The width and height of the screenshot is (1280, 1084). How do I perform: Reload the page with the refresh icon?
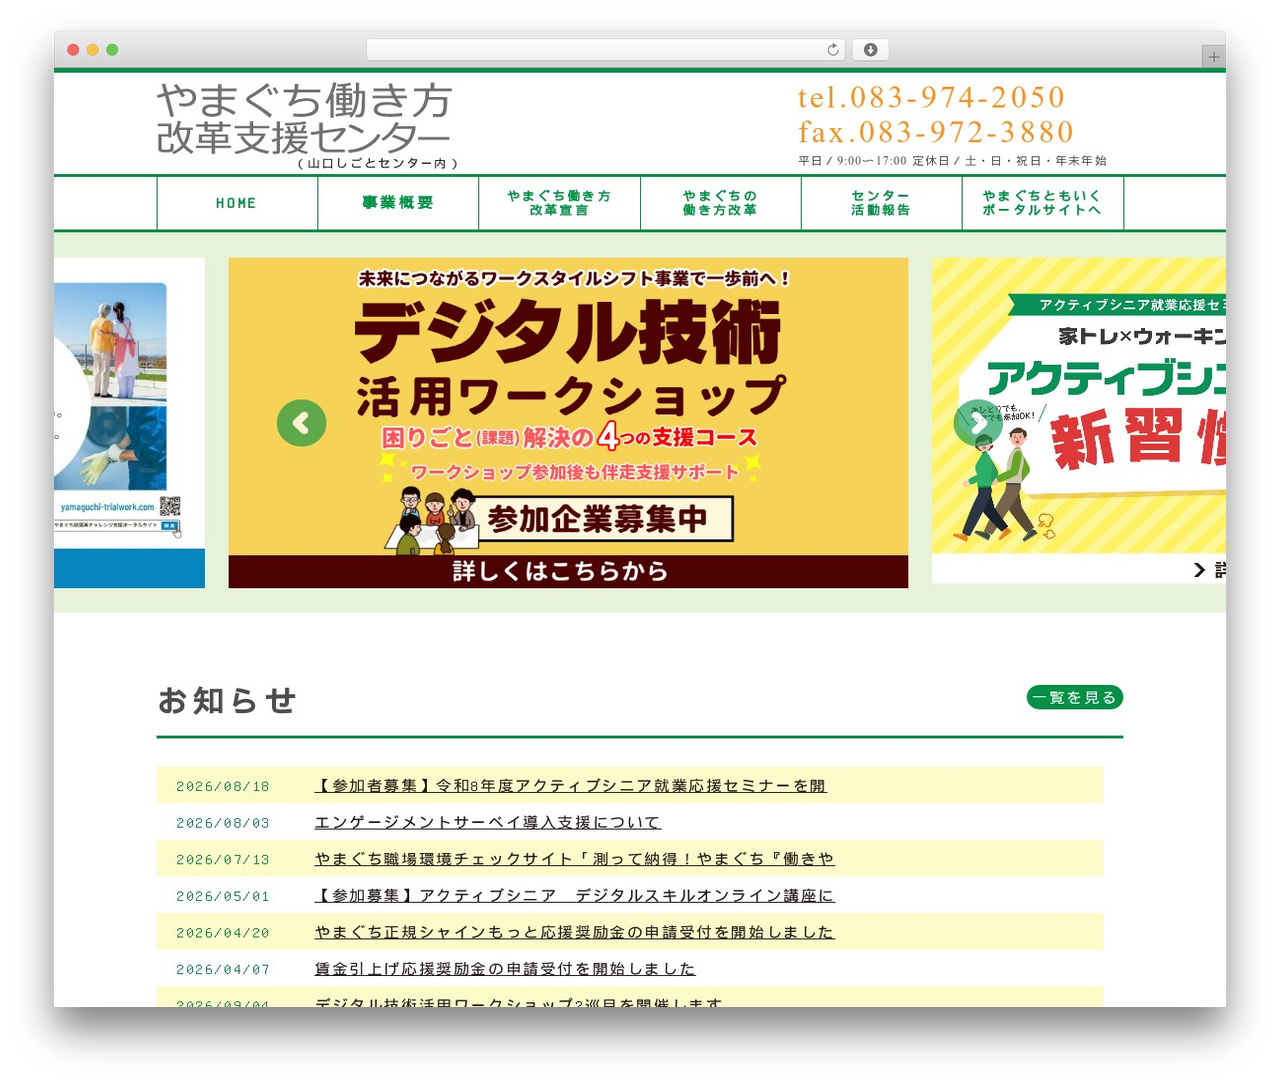(833, 50)
